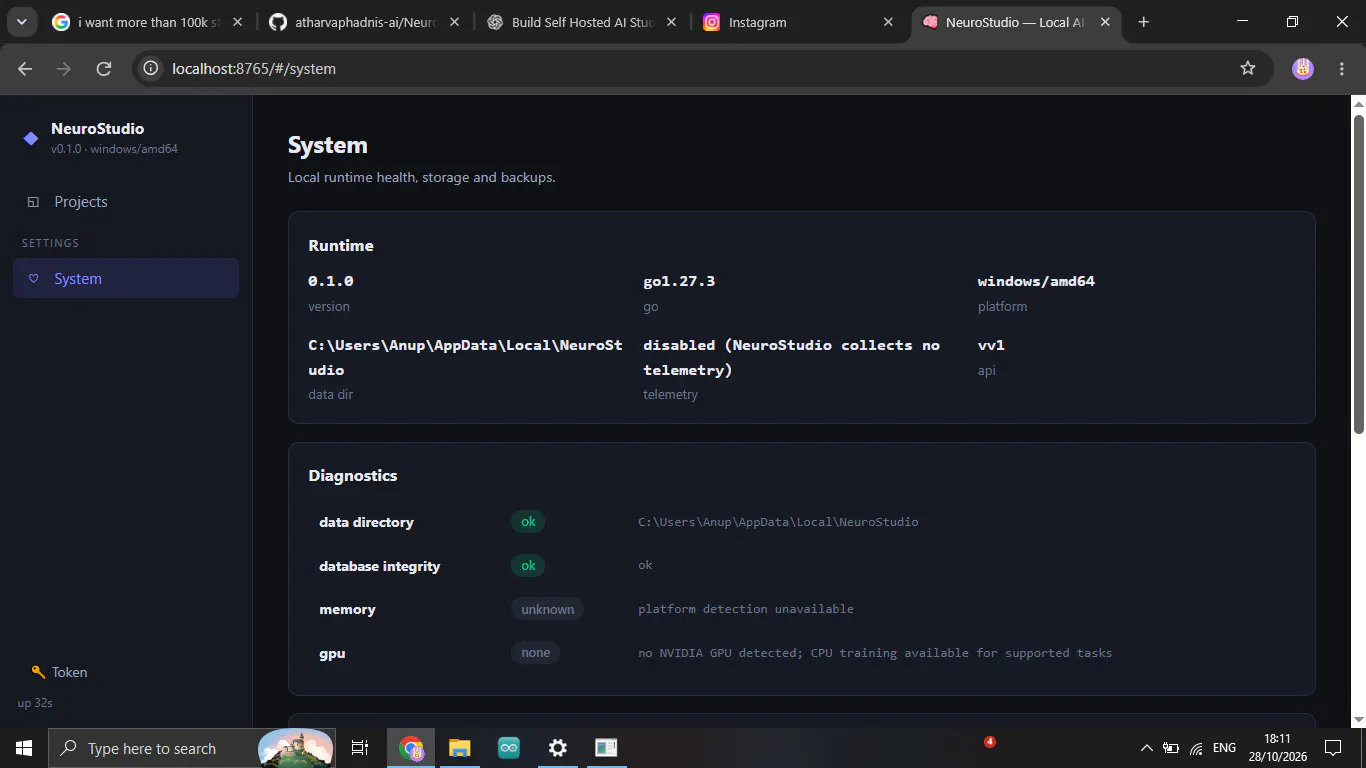Reload the page with the refresh icon

click(x=103, y=68)
